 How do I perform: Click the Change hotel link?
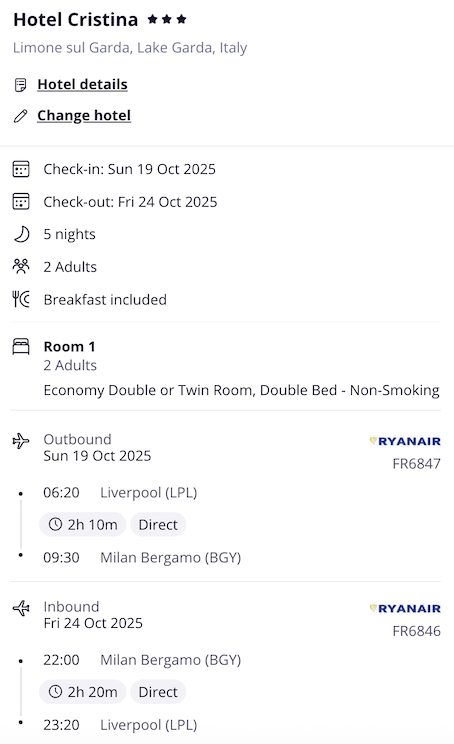coord(84,116)
